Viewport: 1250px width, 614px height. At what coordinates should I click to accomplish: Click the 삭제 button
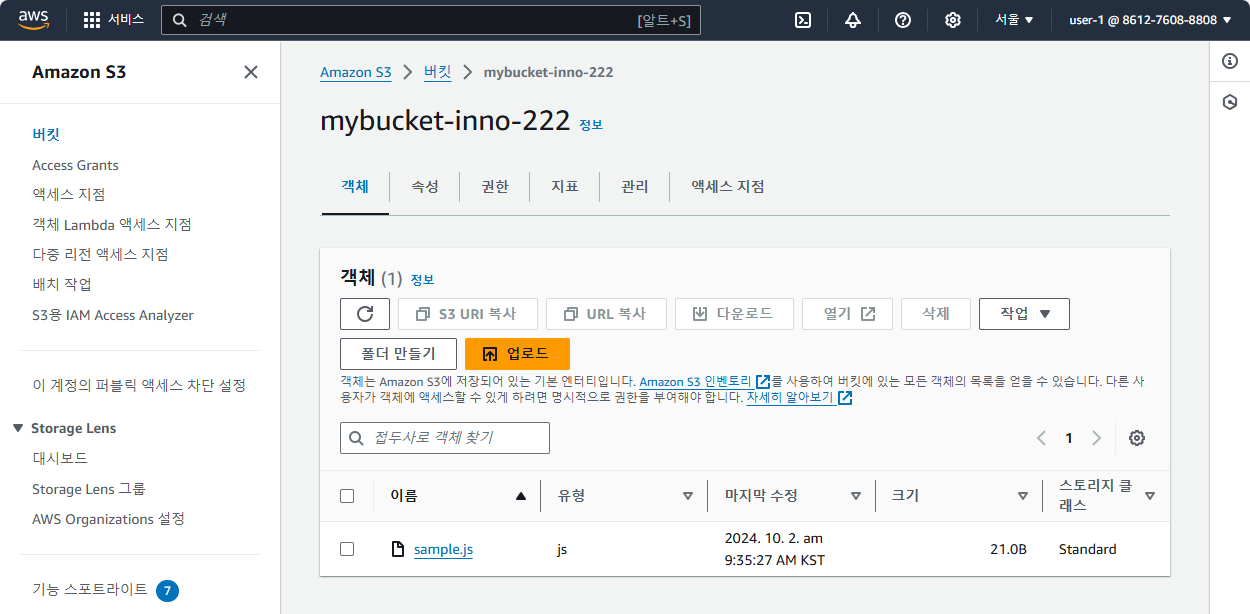[x=936, y=314]
